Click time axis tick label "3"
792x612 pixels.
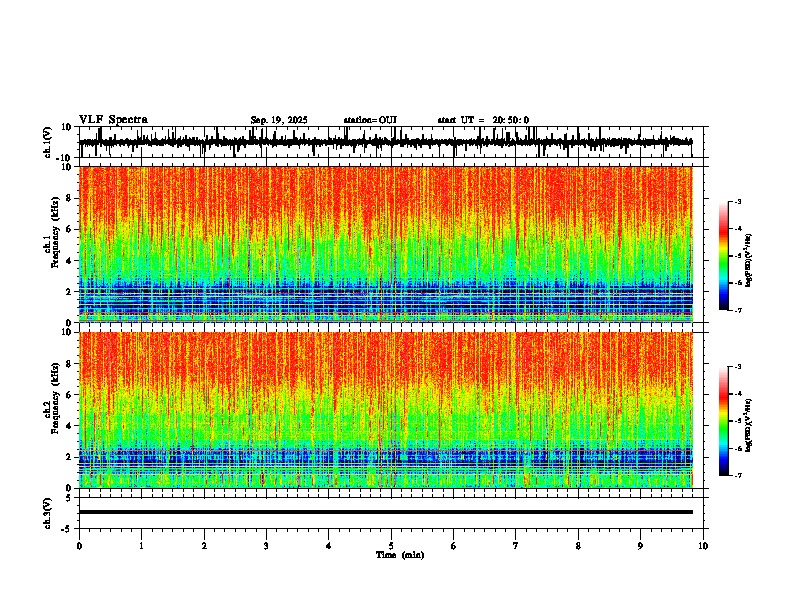coord(266,546)
